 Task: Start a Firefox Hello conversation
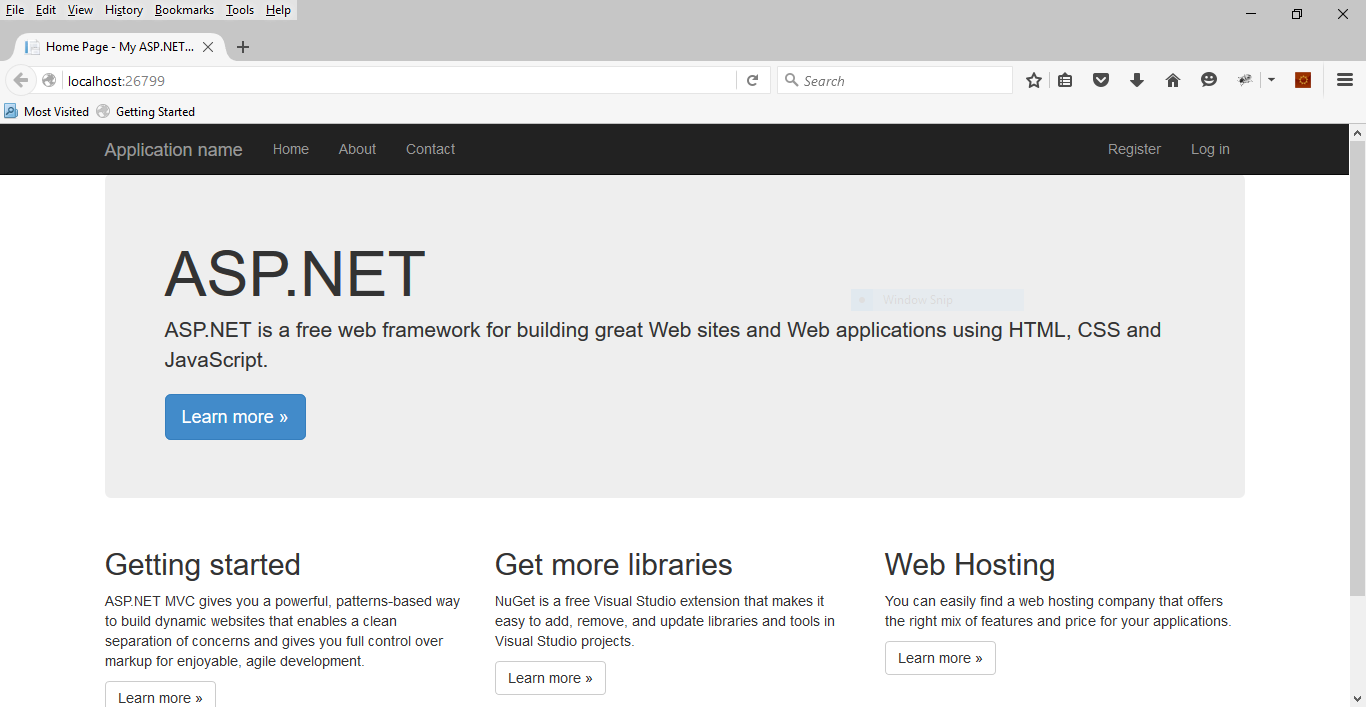point(1209,79)
